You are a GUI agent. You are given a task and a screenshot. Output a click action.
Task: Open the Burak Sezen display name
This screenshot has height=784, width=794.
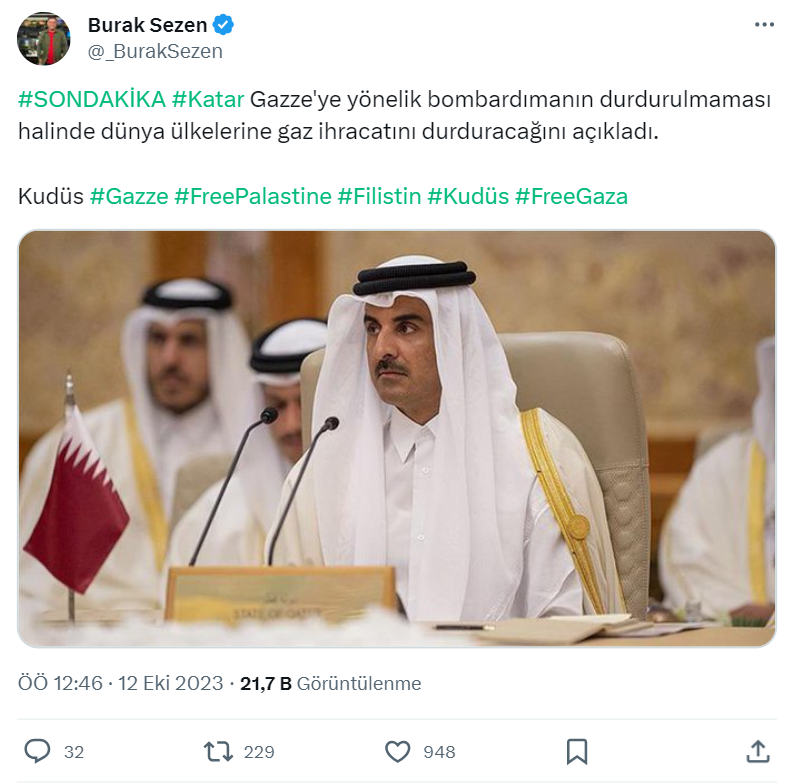click(147, 25)
